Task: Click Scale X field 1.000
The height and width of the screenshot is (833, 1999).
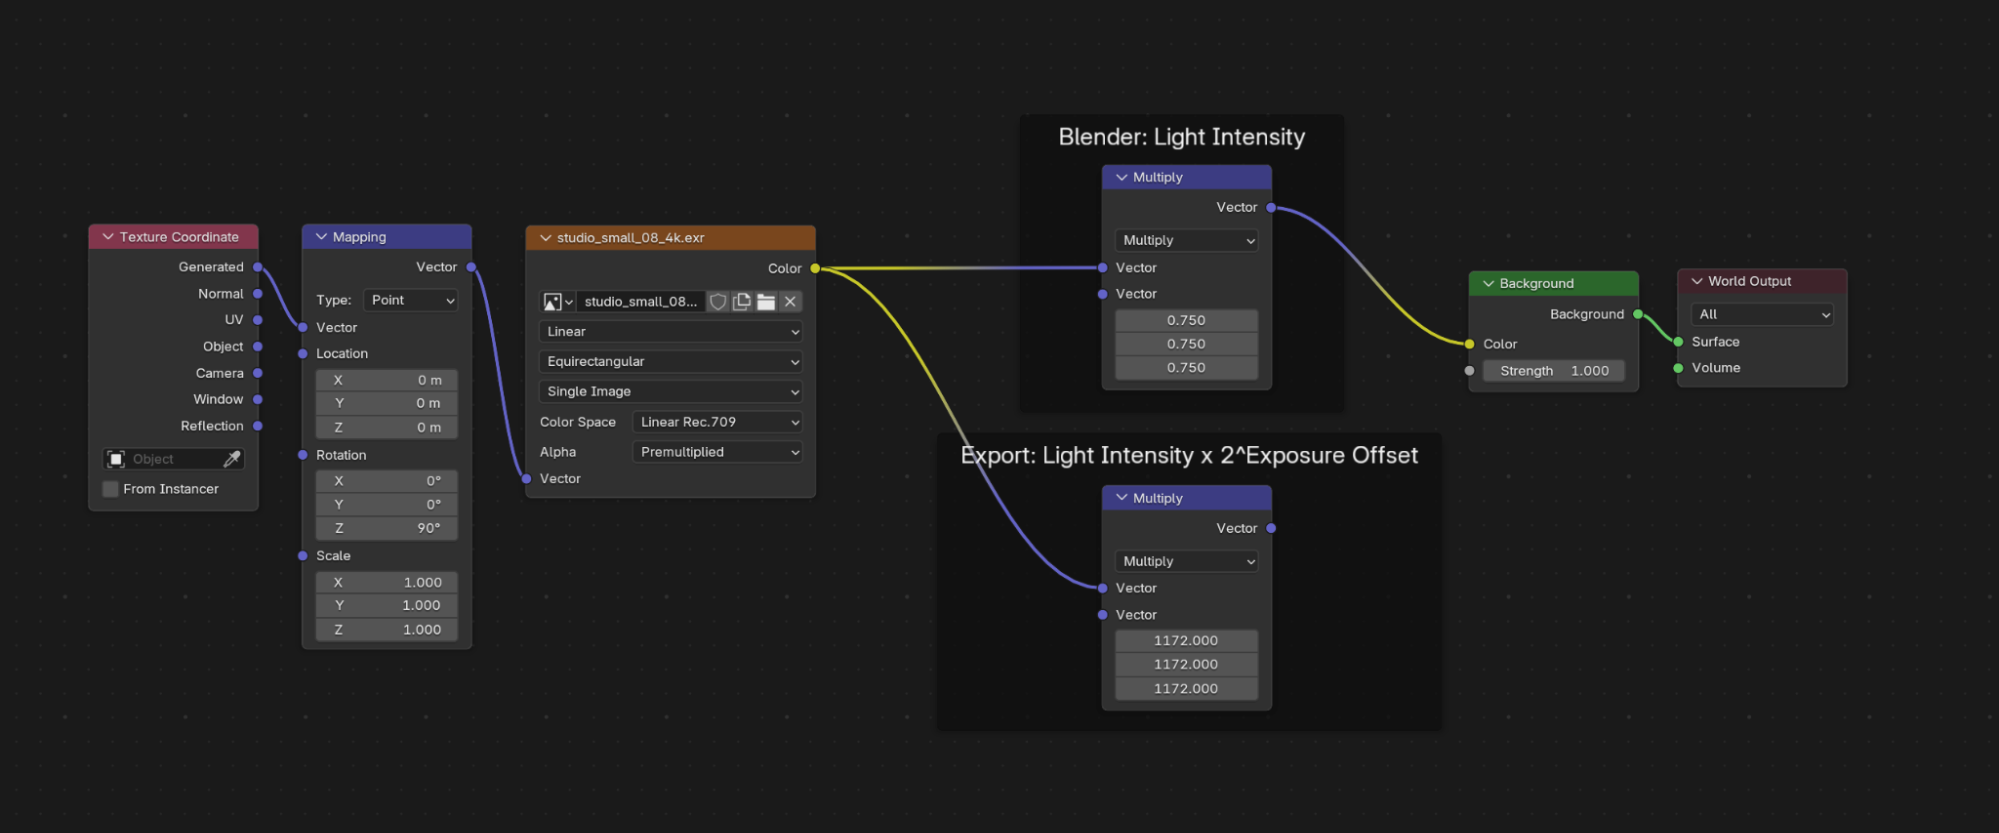Action: [x=386, y=582]
